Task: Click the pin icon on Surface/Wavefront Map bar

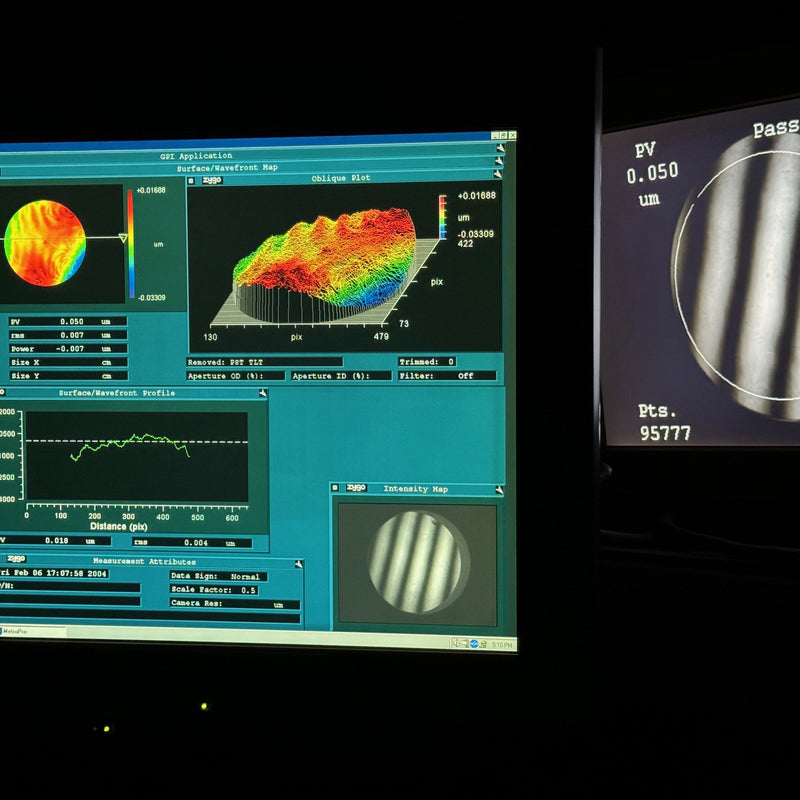Action: click(x=499, y=161)
